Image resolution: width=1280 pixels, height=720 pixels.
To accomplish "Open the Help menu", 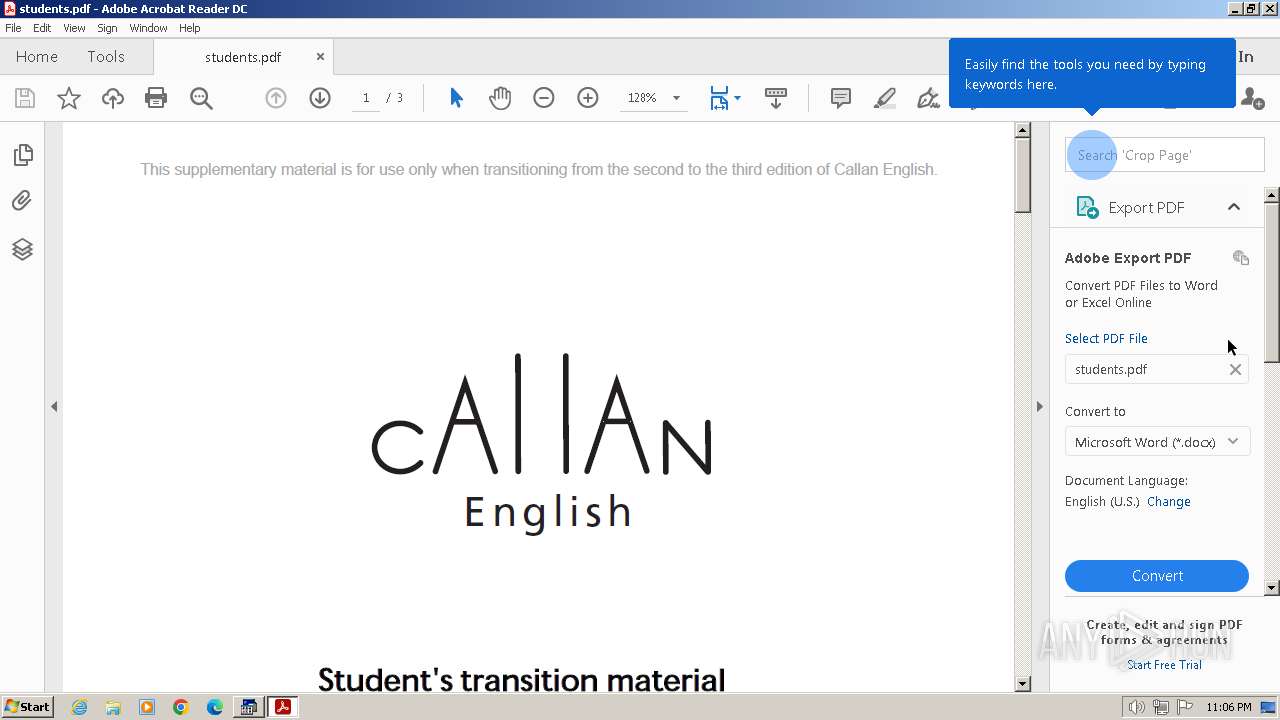I will coord(190,28).
